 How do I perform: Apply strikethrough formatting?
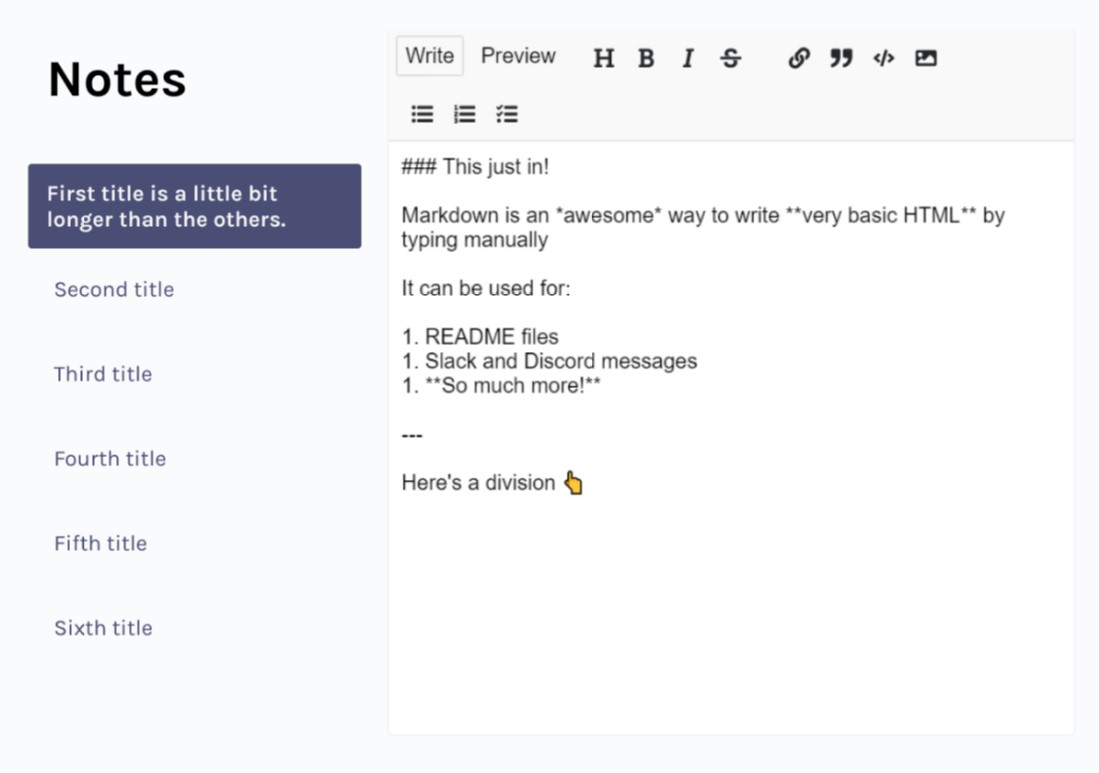point(731,58)
